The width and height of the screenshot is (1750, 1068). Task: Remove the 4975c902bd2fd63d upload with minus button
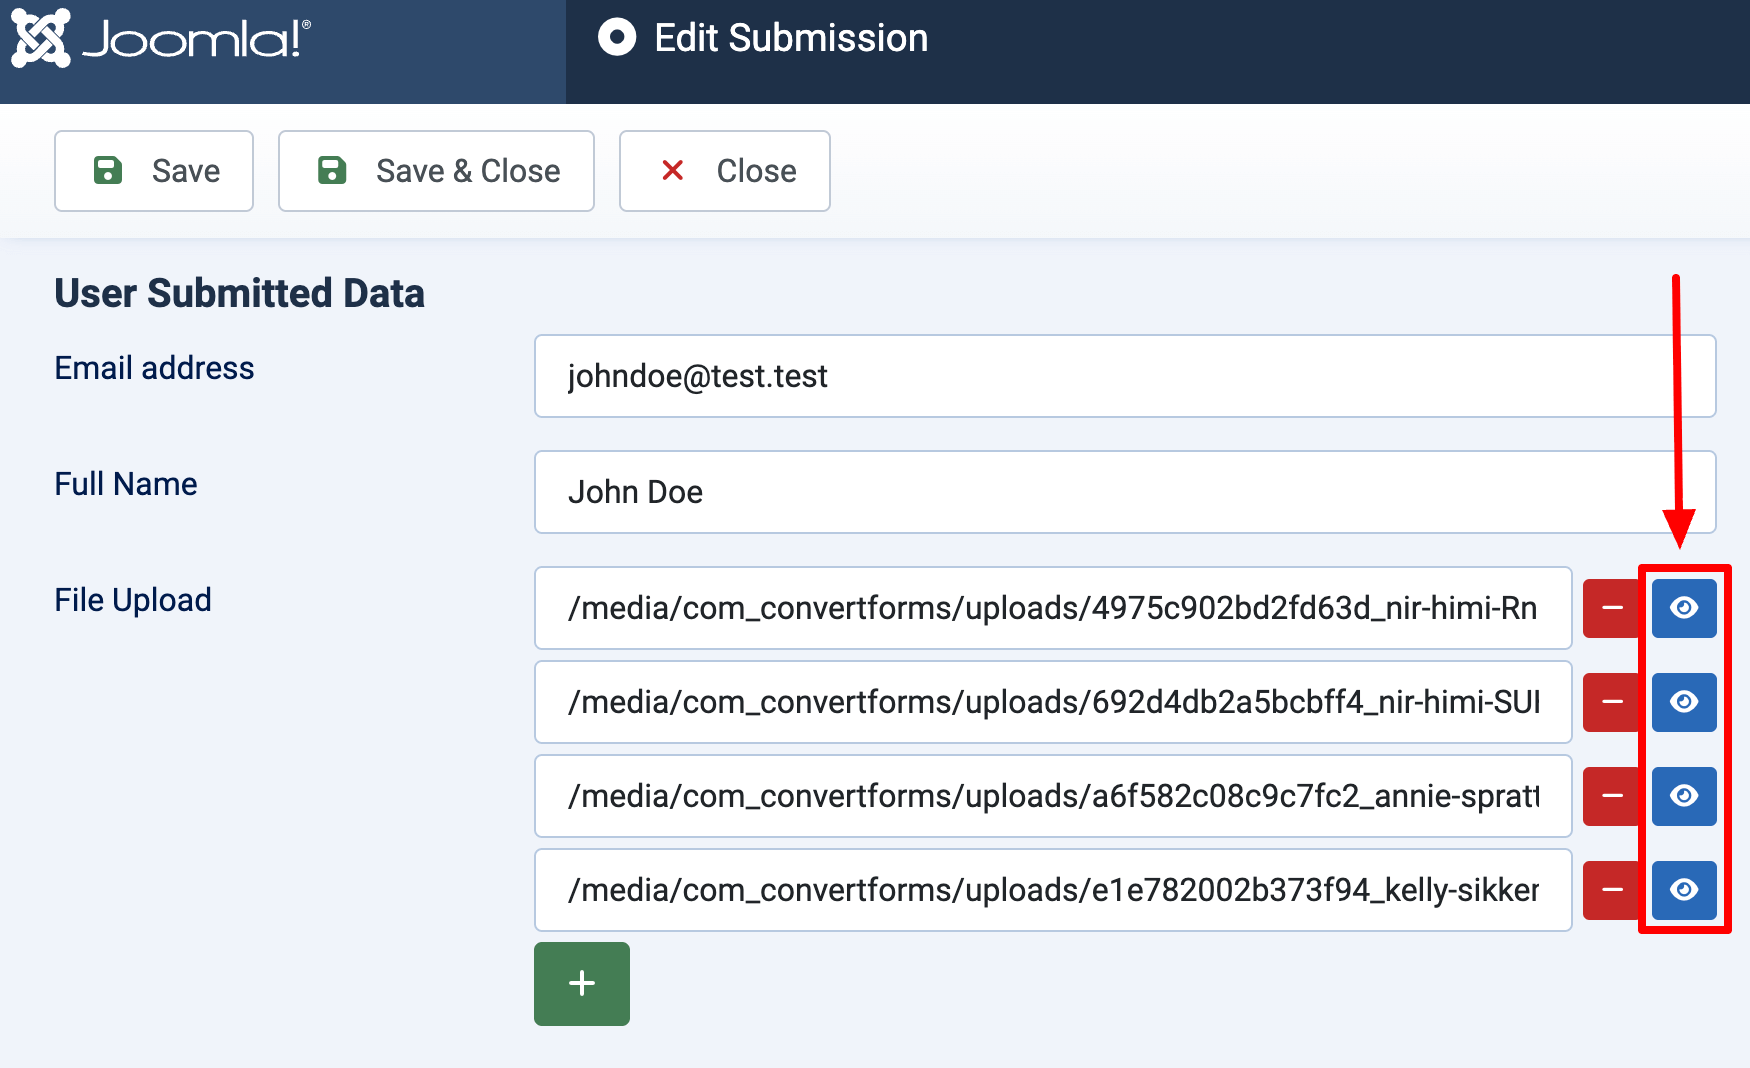[x=1612, y=608]
